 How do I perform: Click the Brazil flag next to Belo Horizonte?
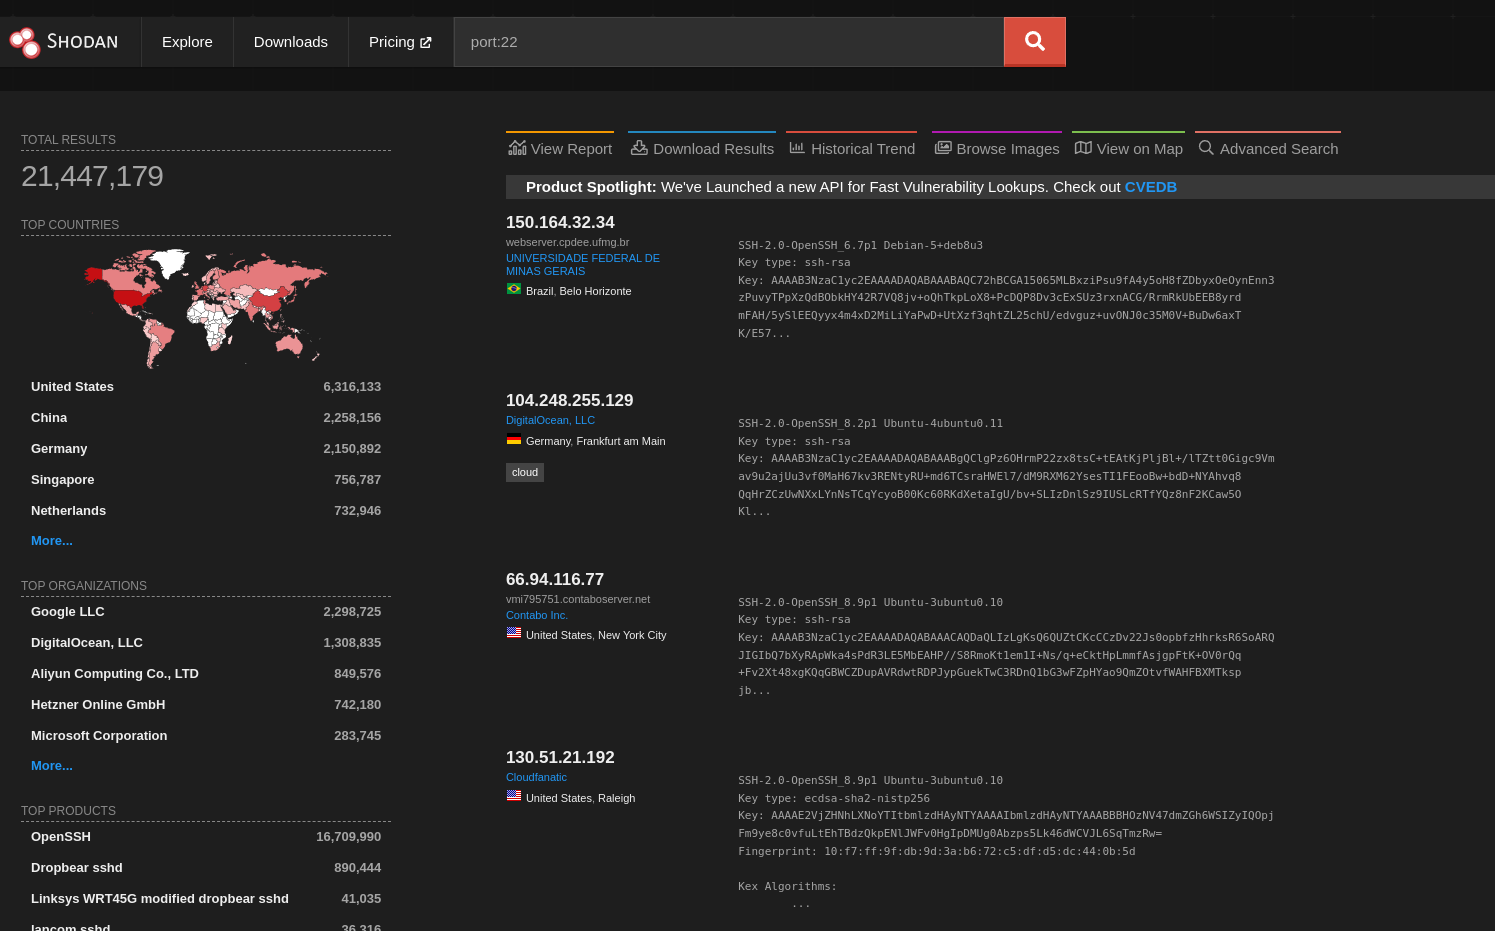click(x=513, y=289)
